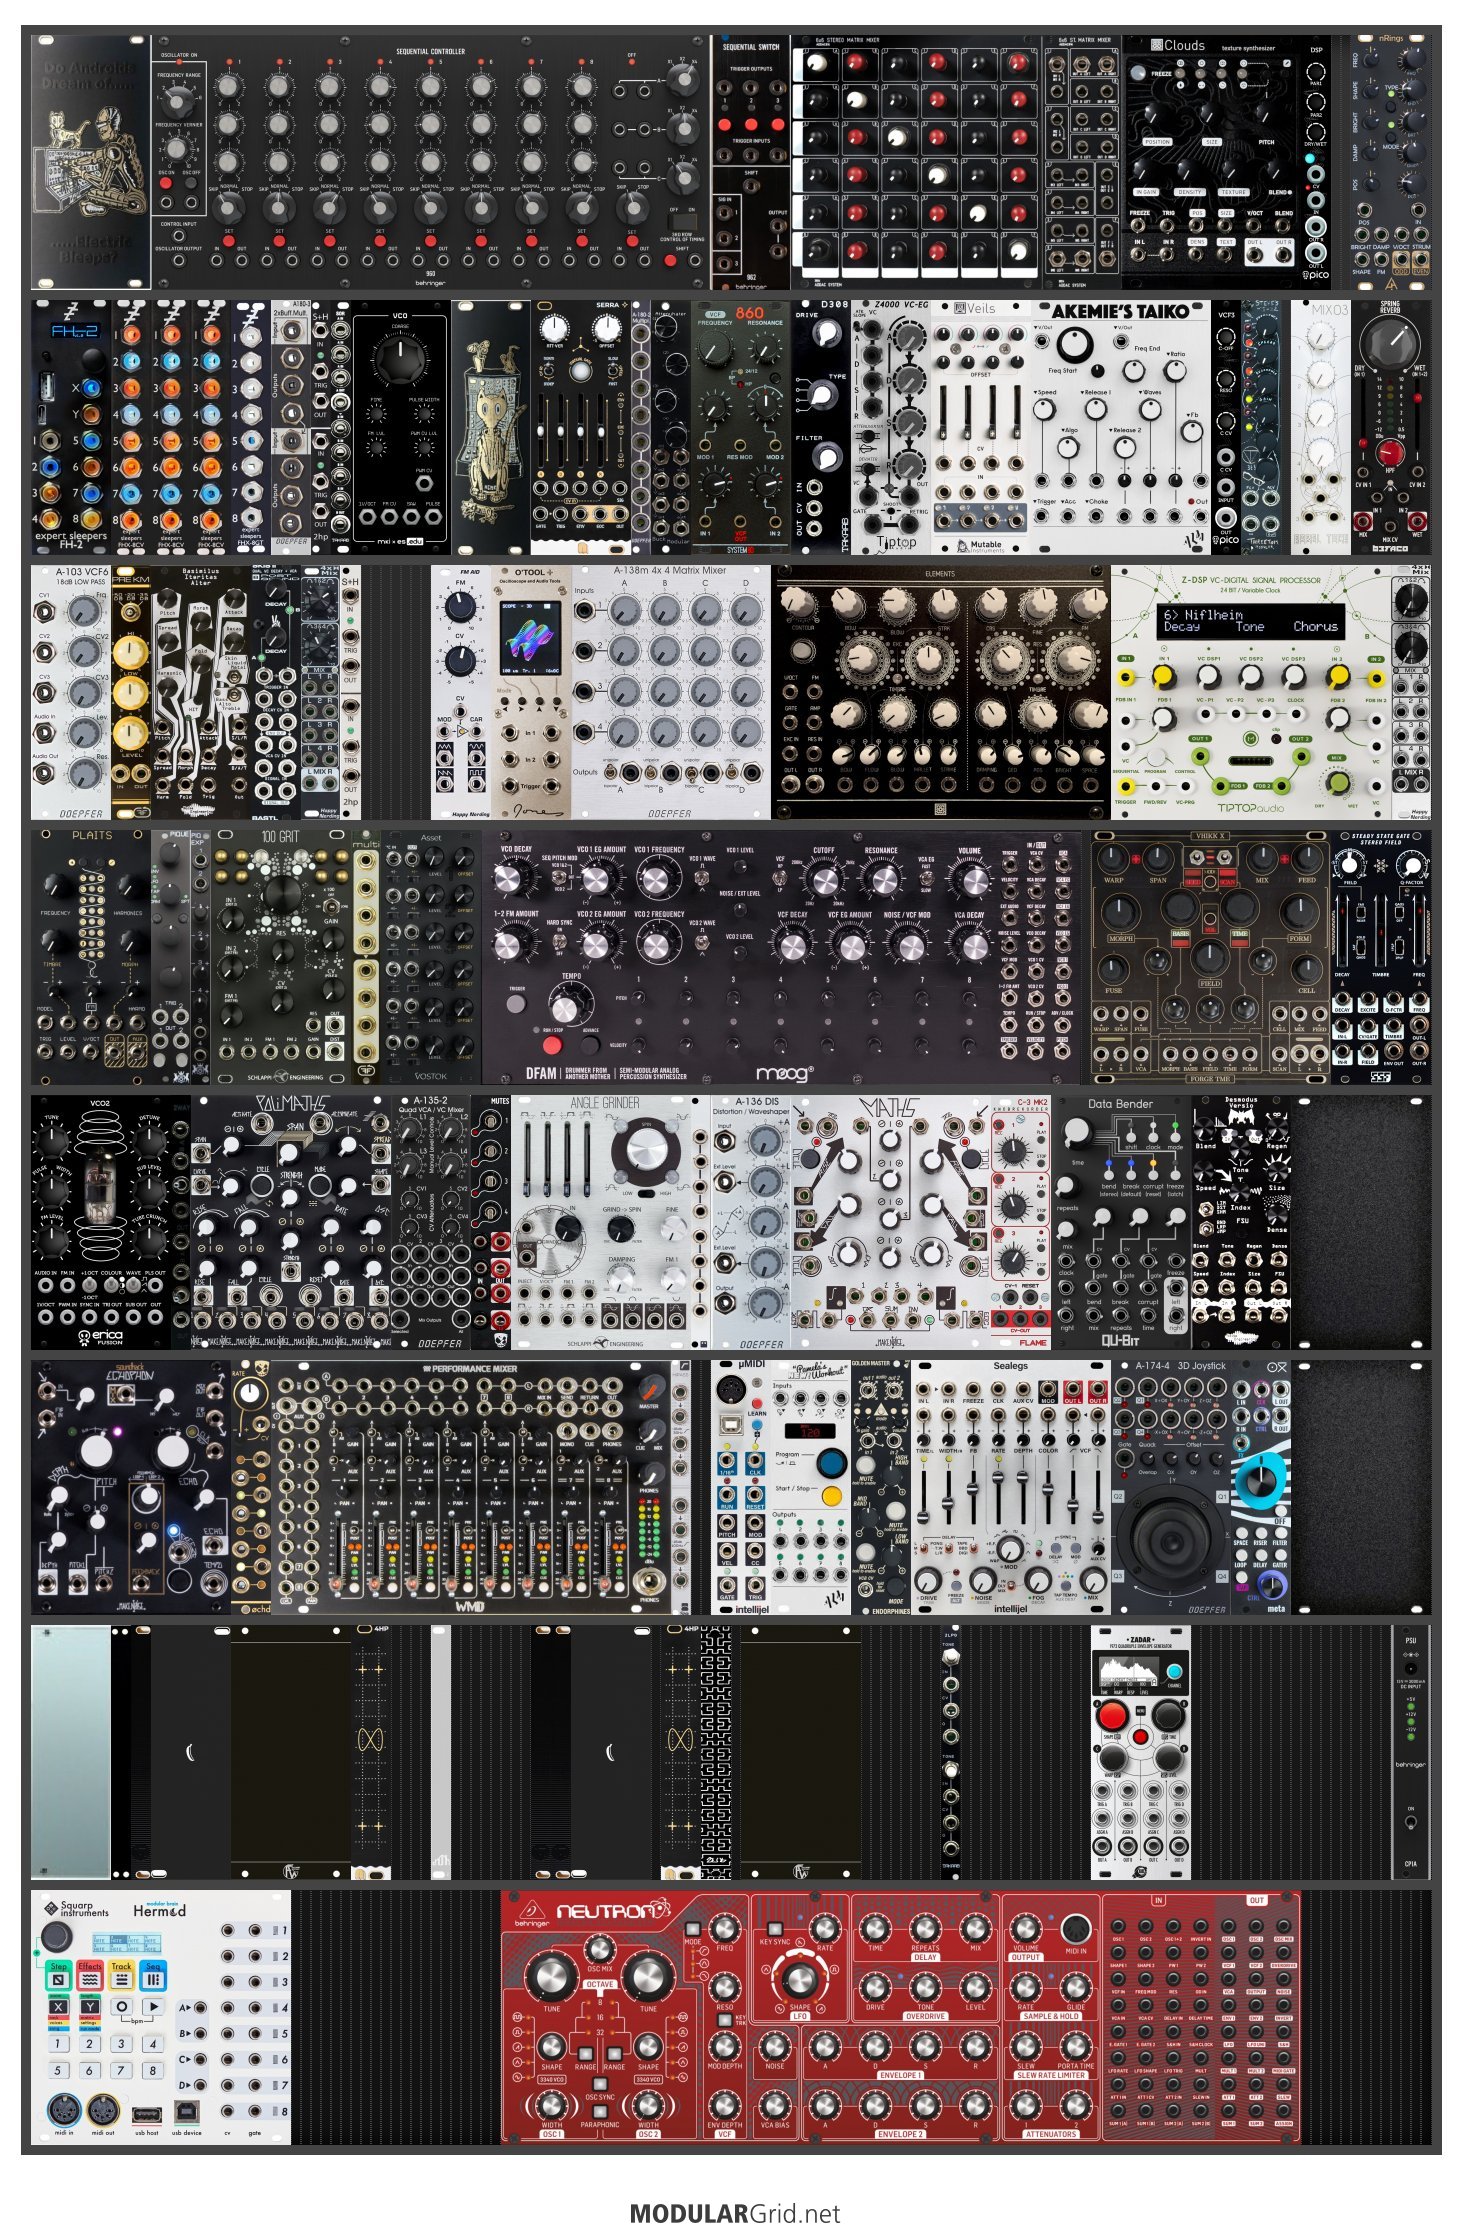Flip the DFAM SEQ PITCH MOD switch
Viewport: 1472px width, 2235px height.
click(x=559, y=877)
